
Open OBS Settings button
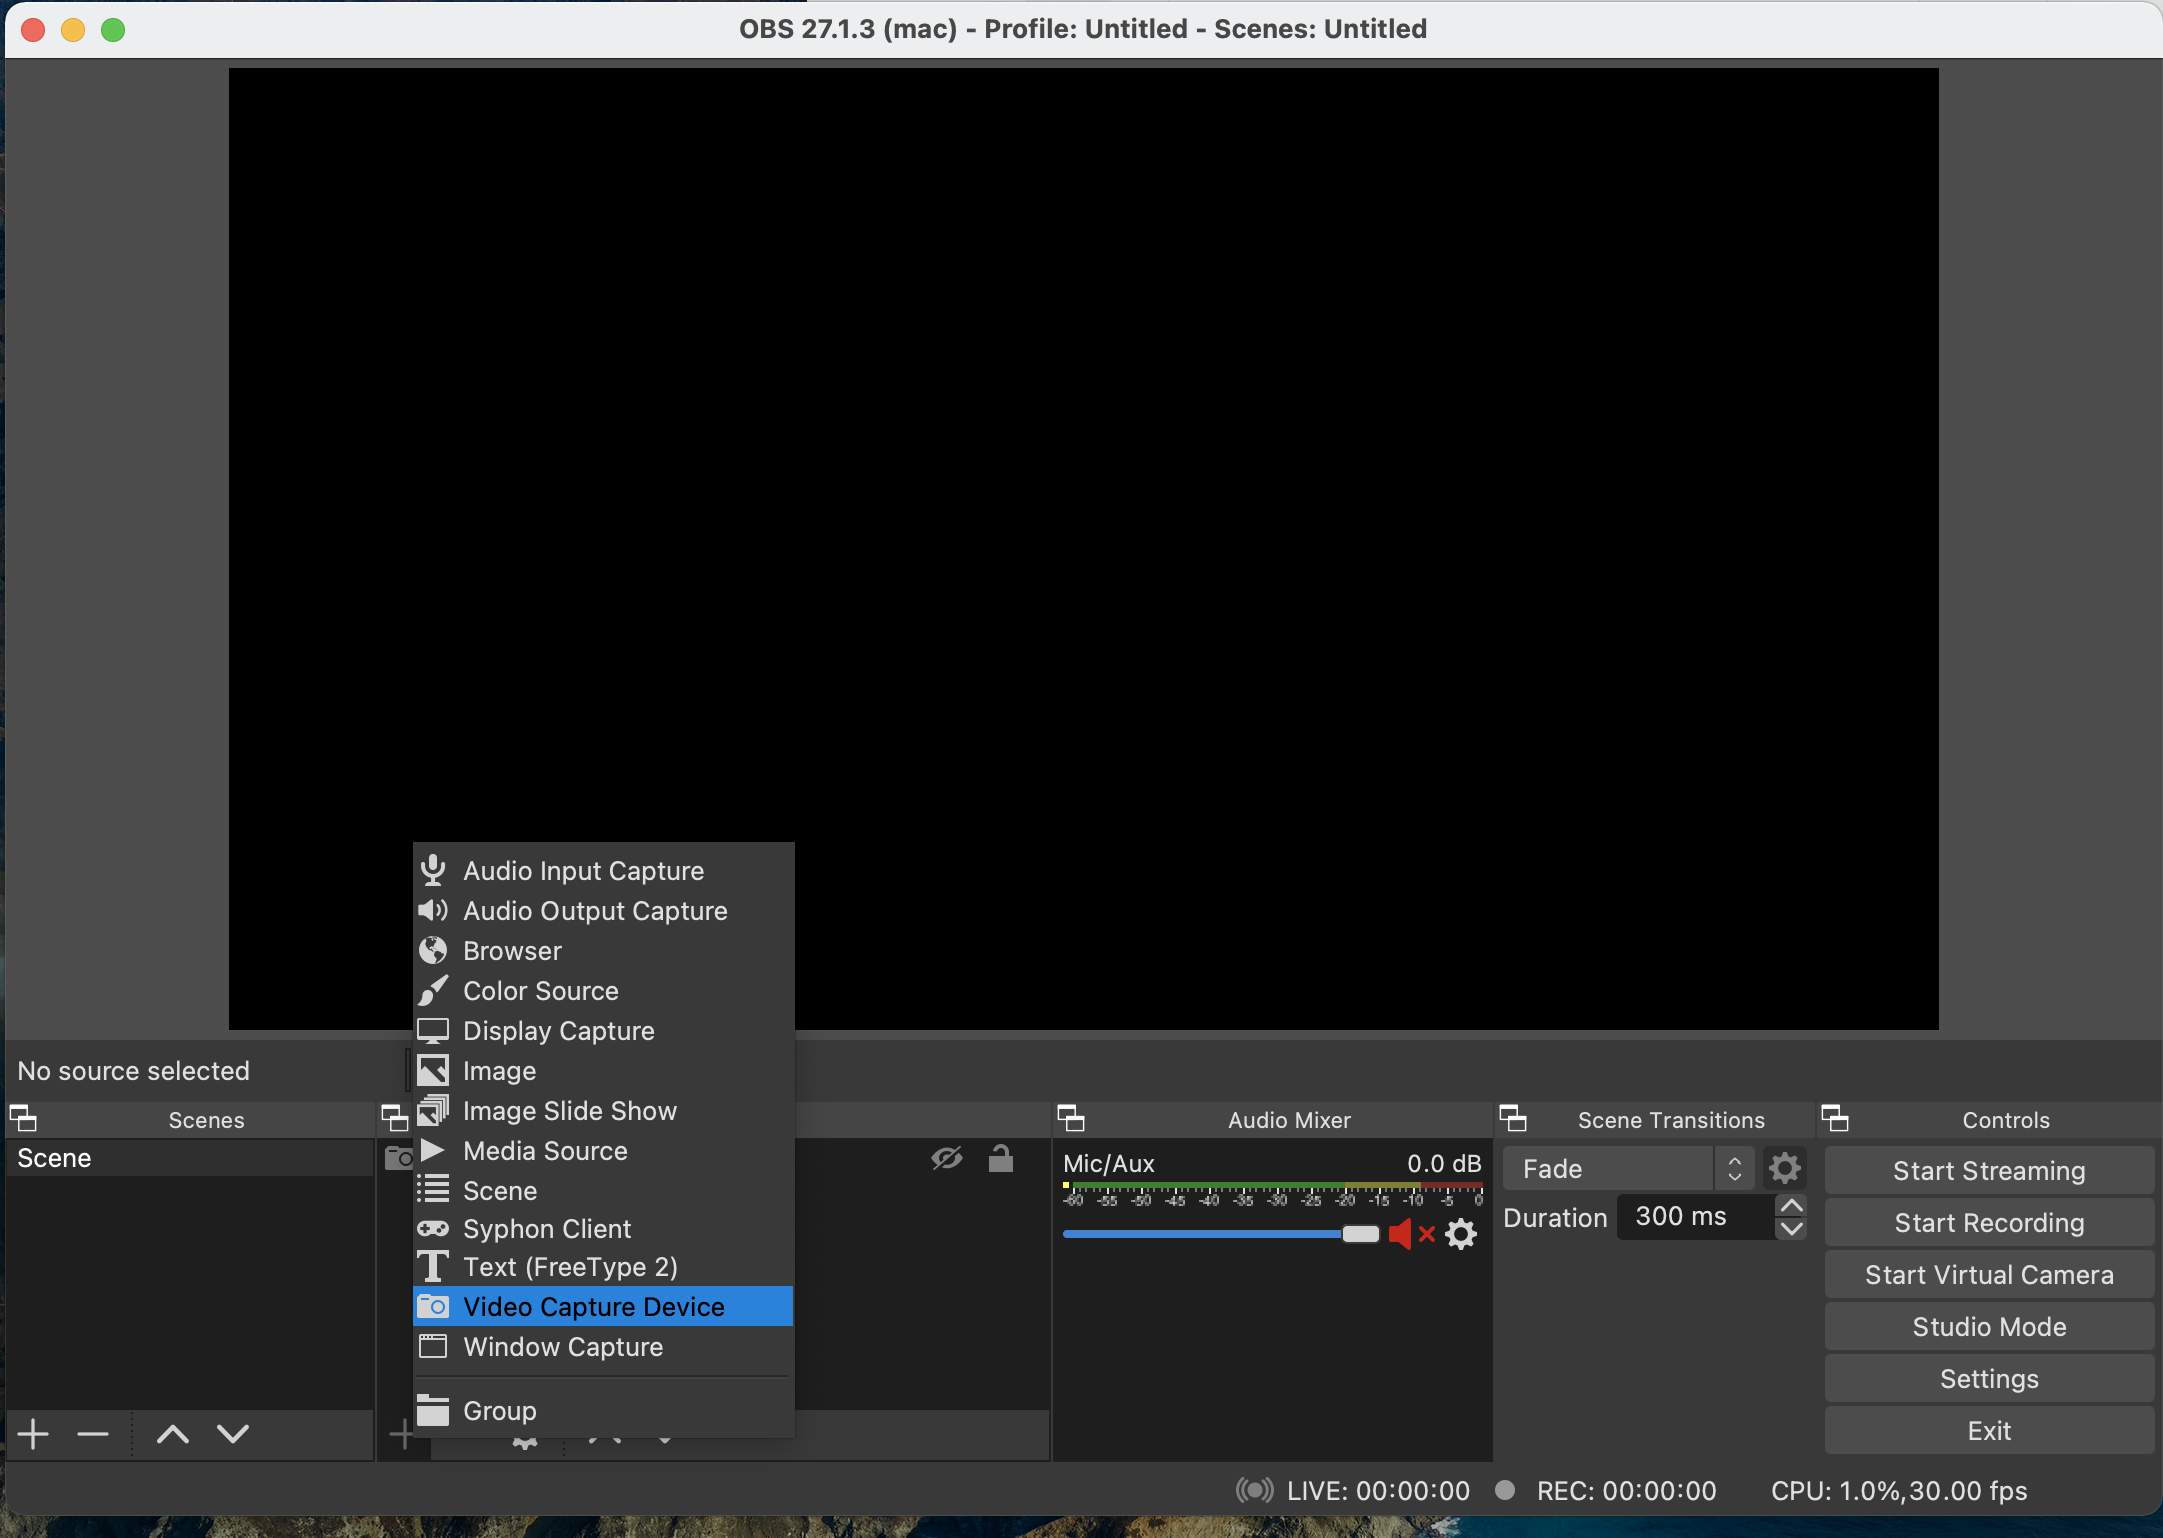(1989, 1378)
